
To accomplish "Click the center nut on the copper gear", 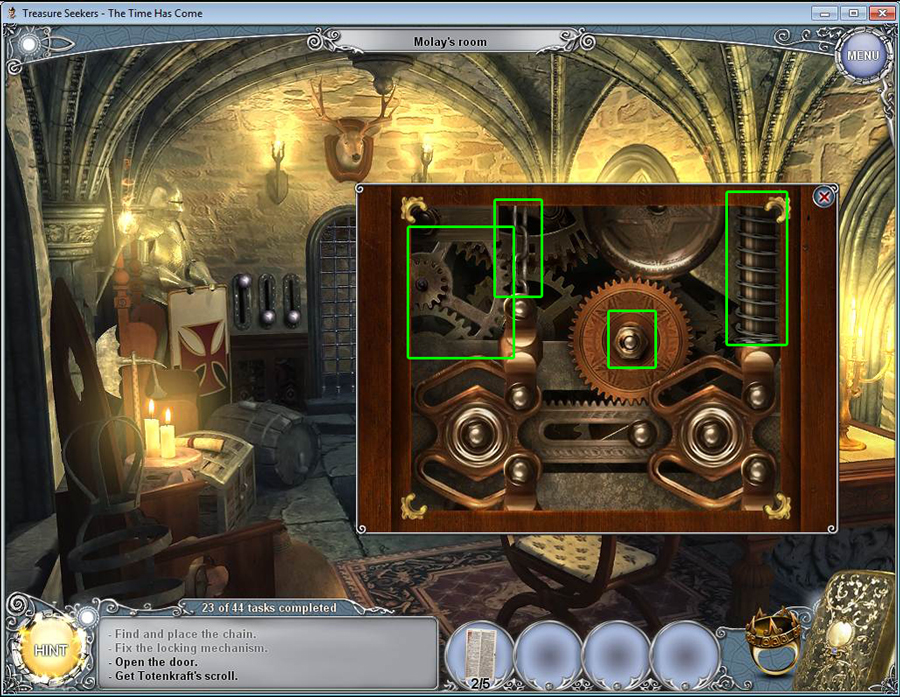I will (632, 340).
